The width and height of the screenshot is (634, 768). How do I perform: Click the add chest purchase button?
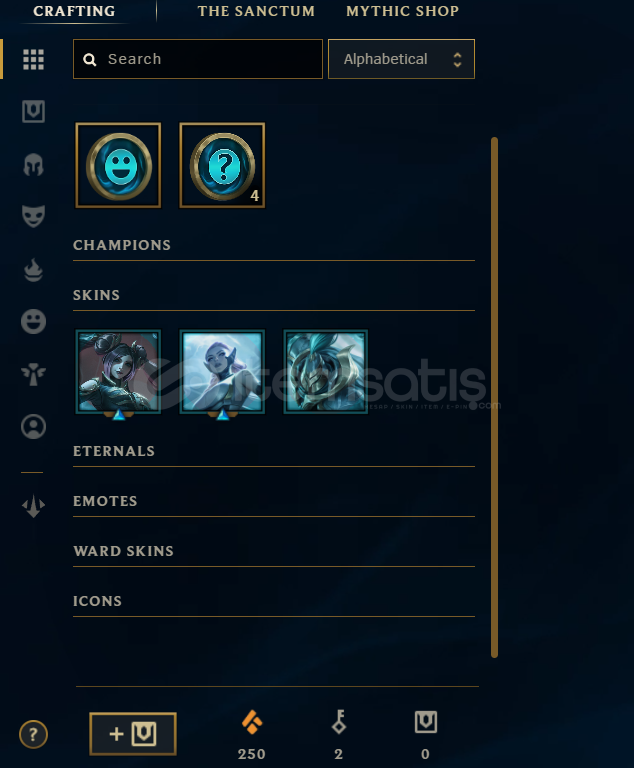(133, 734)
